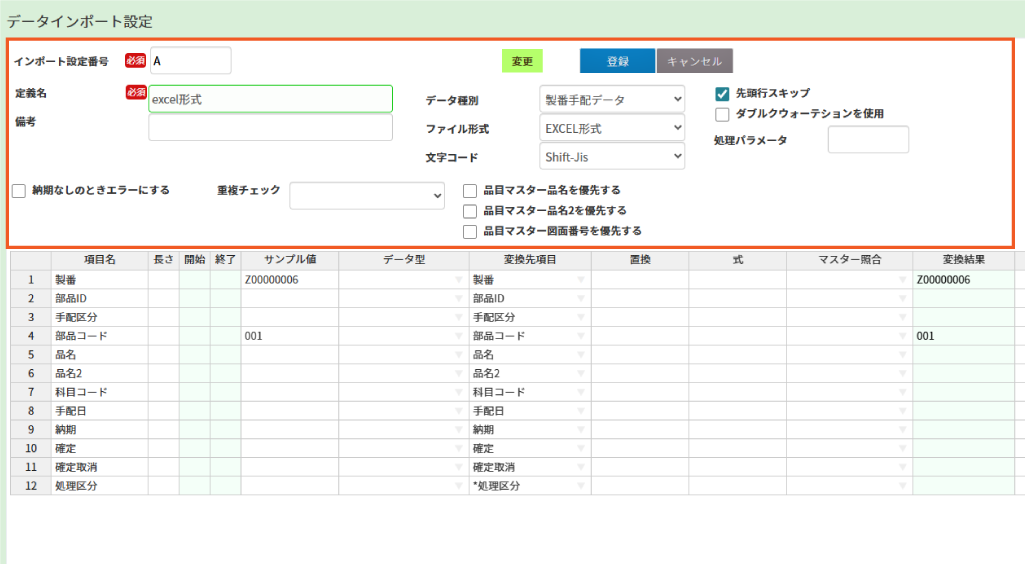Open 変換先項目 dropdown arrow in 製番 row
Image resolution: width=1025 pixels, height=564 pixels.
(581, 280)
